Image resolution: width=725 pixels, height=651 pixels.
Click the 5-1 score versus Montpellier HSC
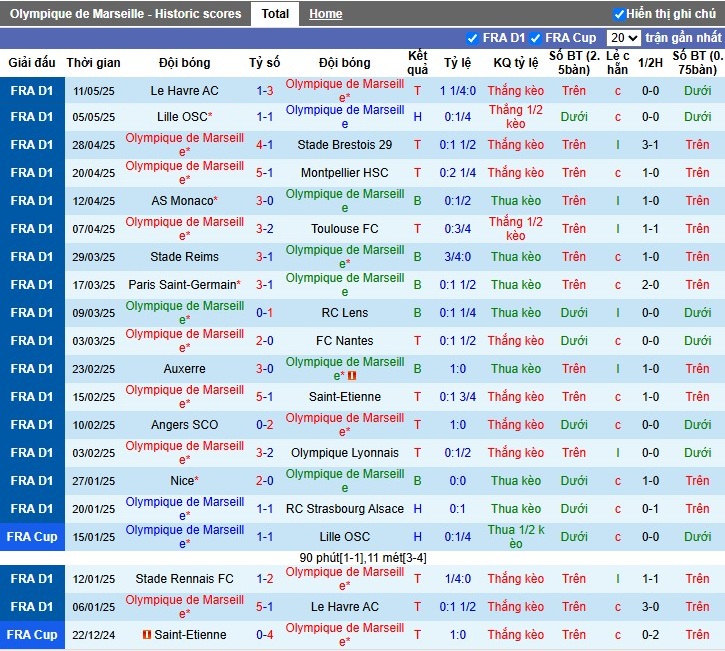coord(264,173)
